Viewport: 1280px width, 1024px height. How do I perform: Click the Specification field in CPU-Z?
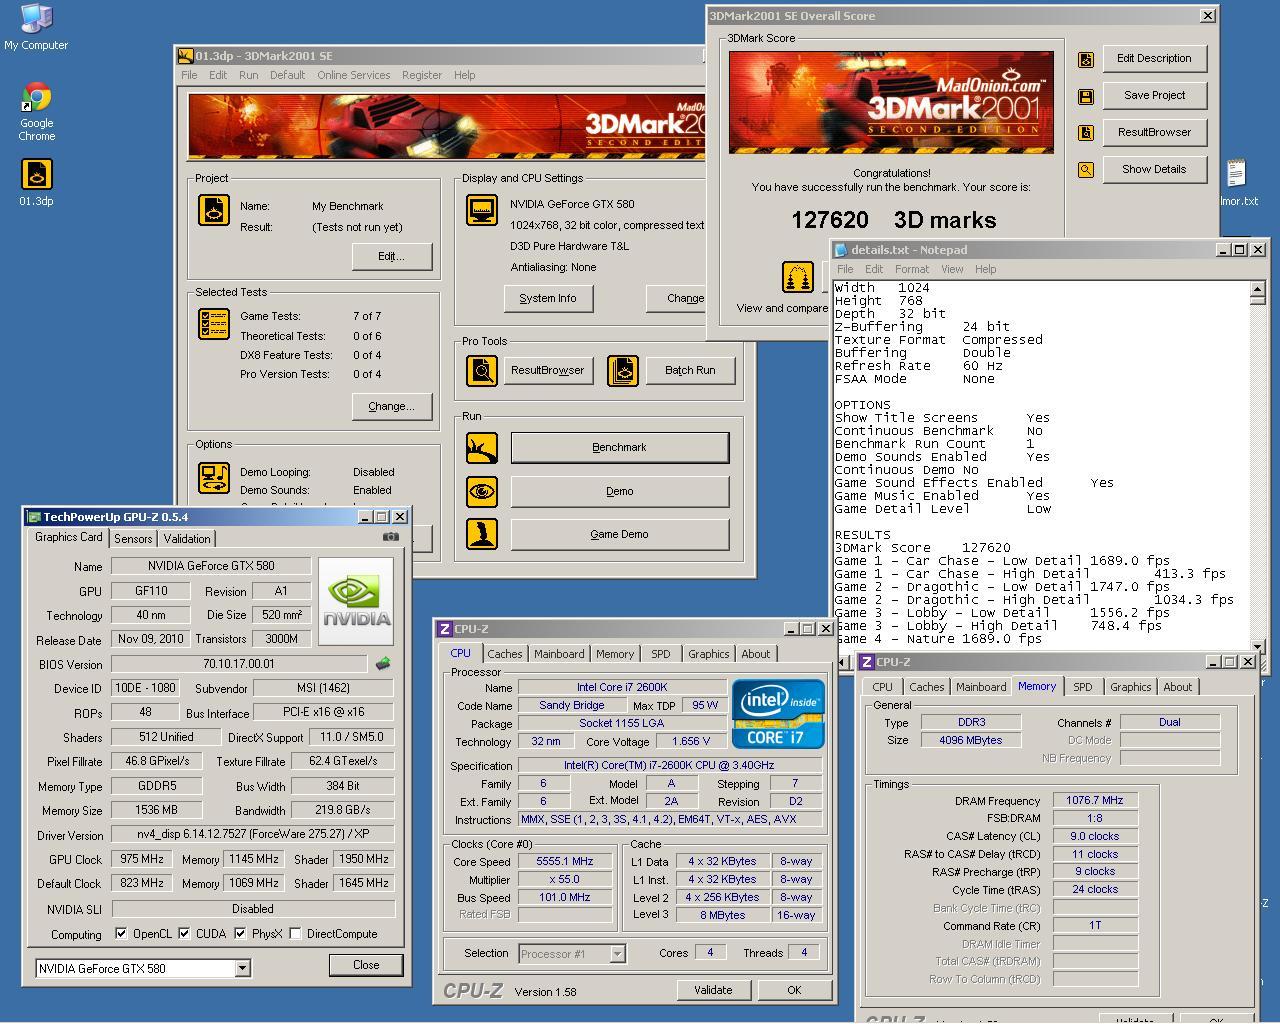point(670,765)
